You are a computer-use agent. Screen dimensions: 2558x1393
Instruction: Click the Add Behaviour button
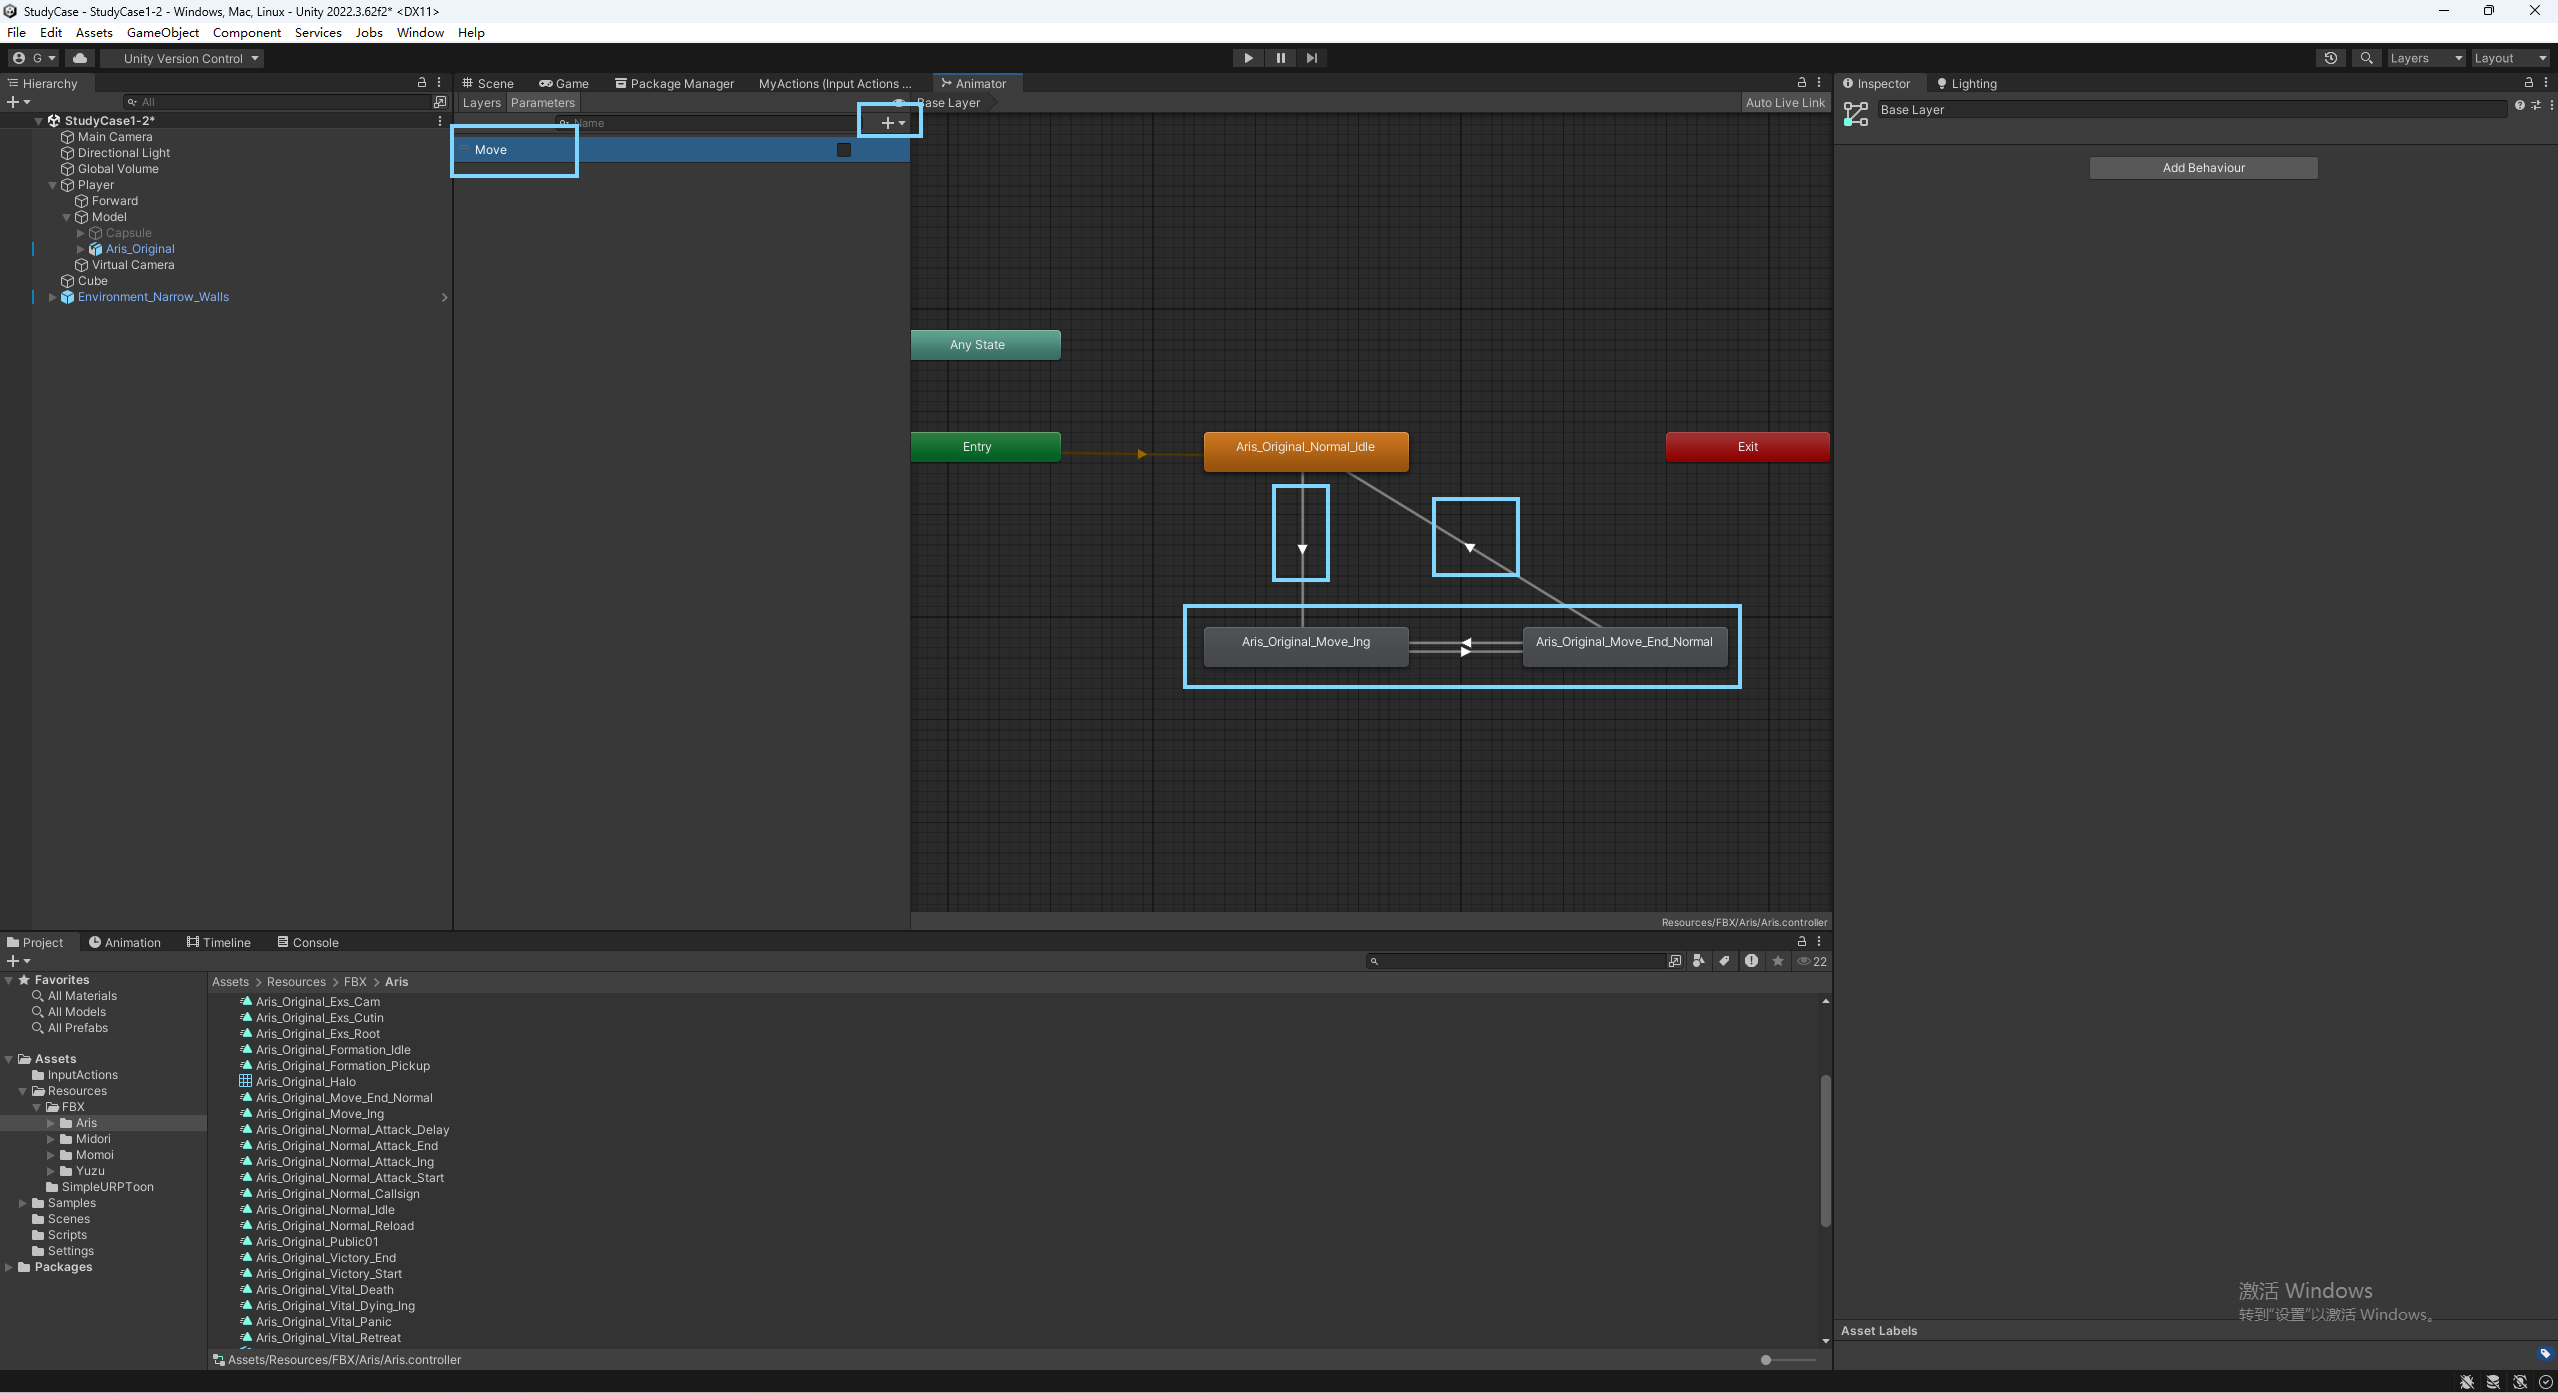pyautogui.click(x=2203, y=168)
